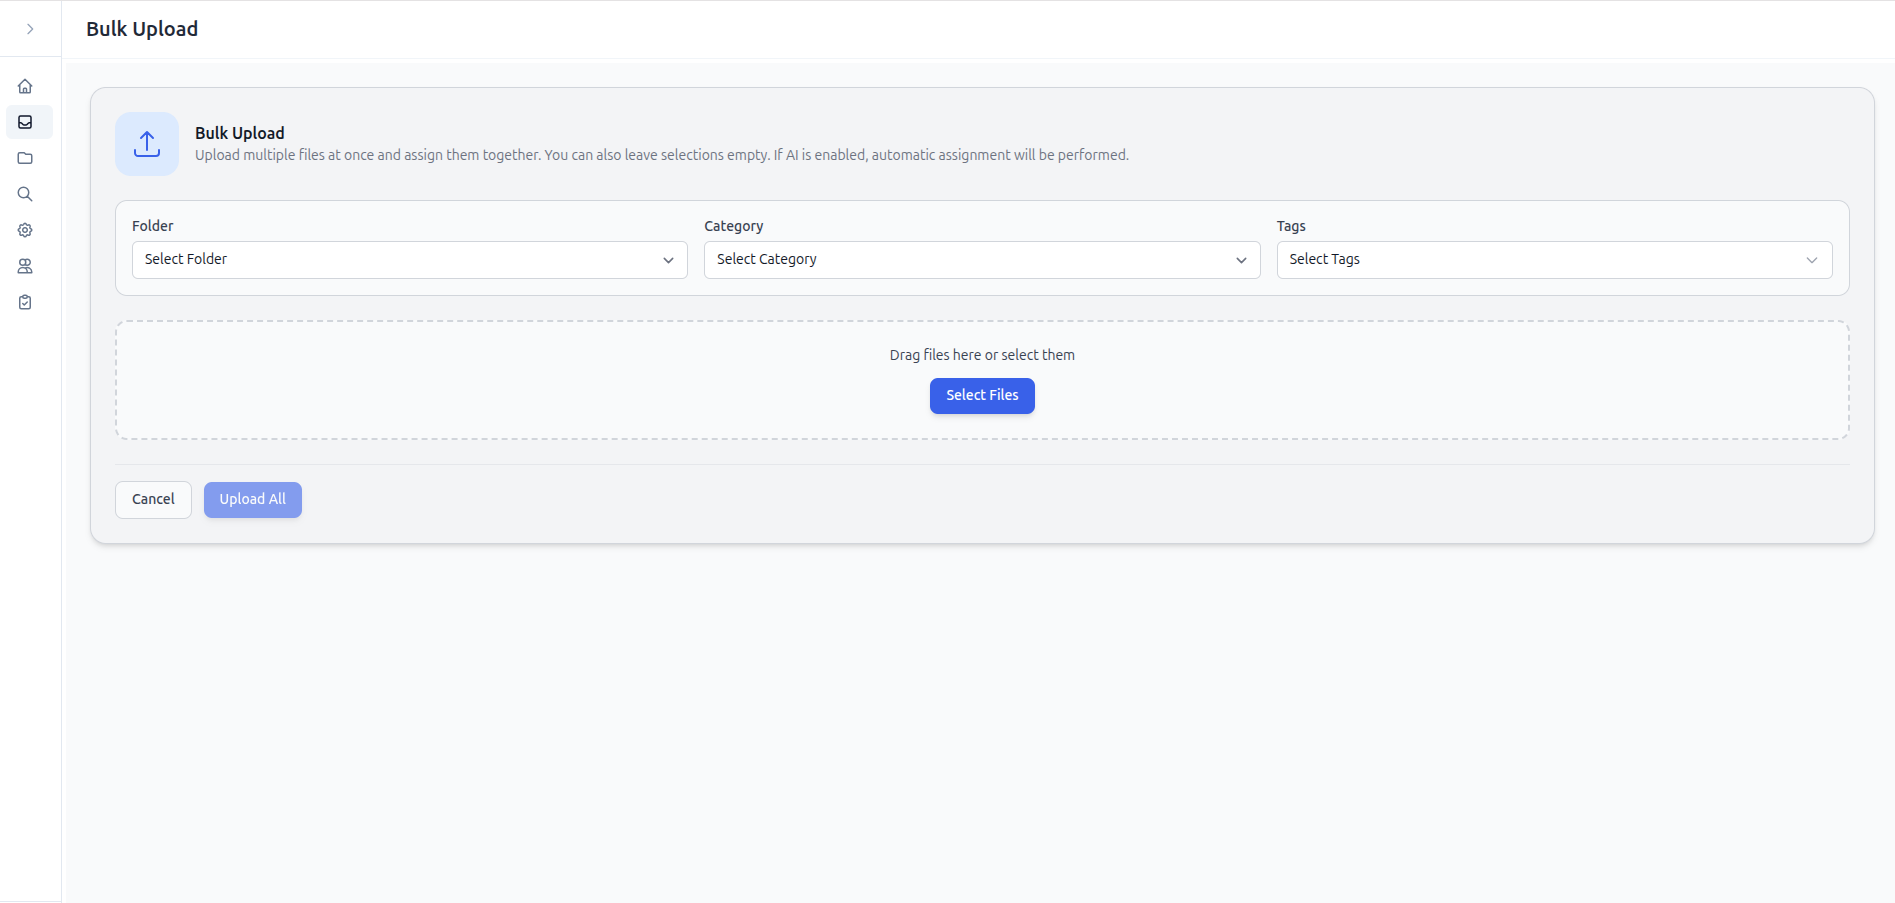Click the Upload All button
Viewport: 1895px width, 903px height.
(253, 500)
